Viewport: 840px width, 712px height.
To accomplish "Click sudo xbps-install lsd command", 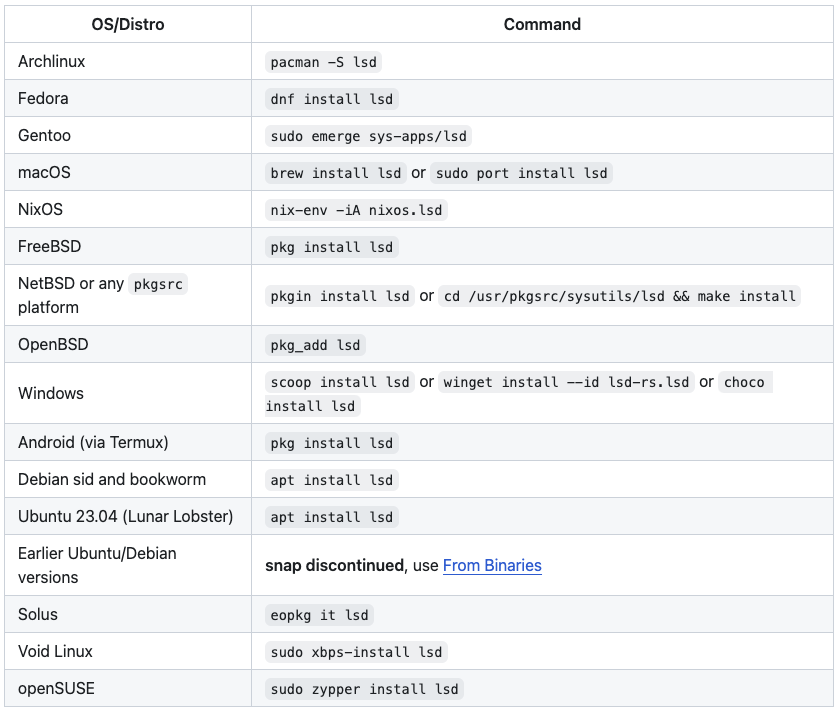I will click(356, 652).
